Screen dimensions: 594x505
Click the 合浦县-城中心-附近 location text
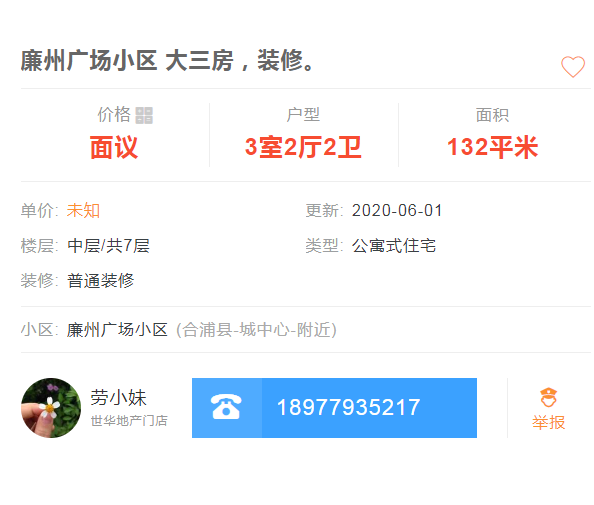pyautogui.click(x=256, y=330)
